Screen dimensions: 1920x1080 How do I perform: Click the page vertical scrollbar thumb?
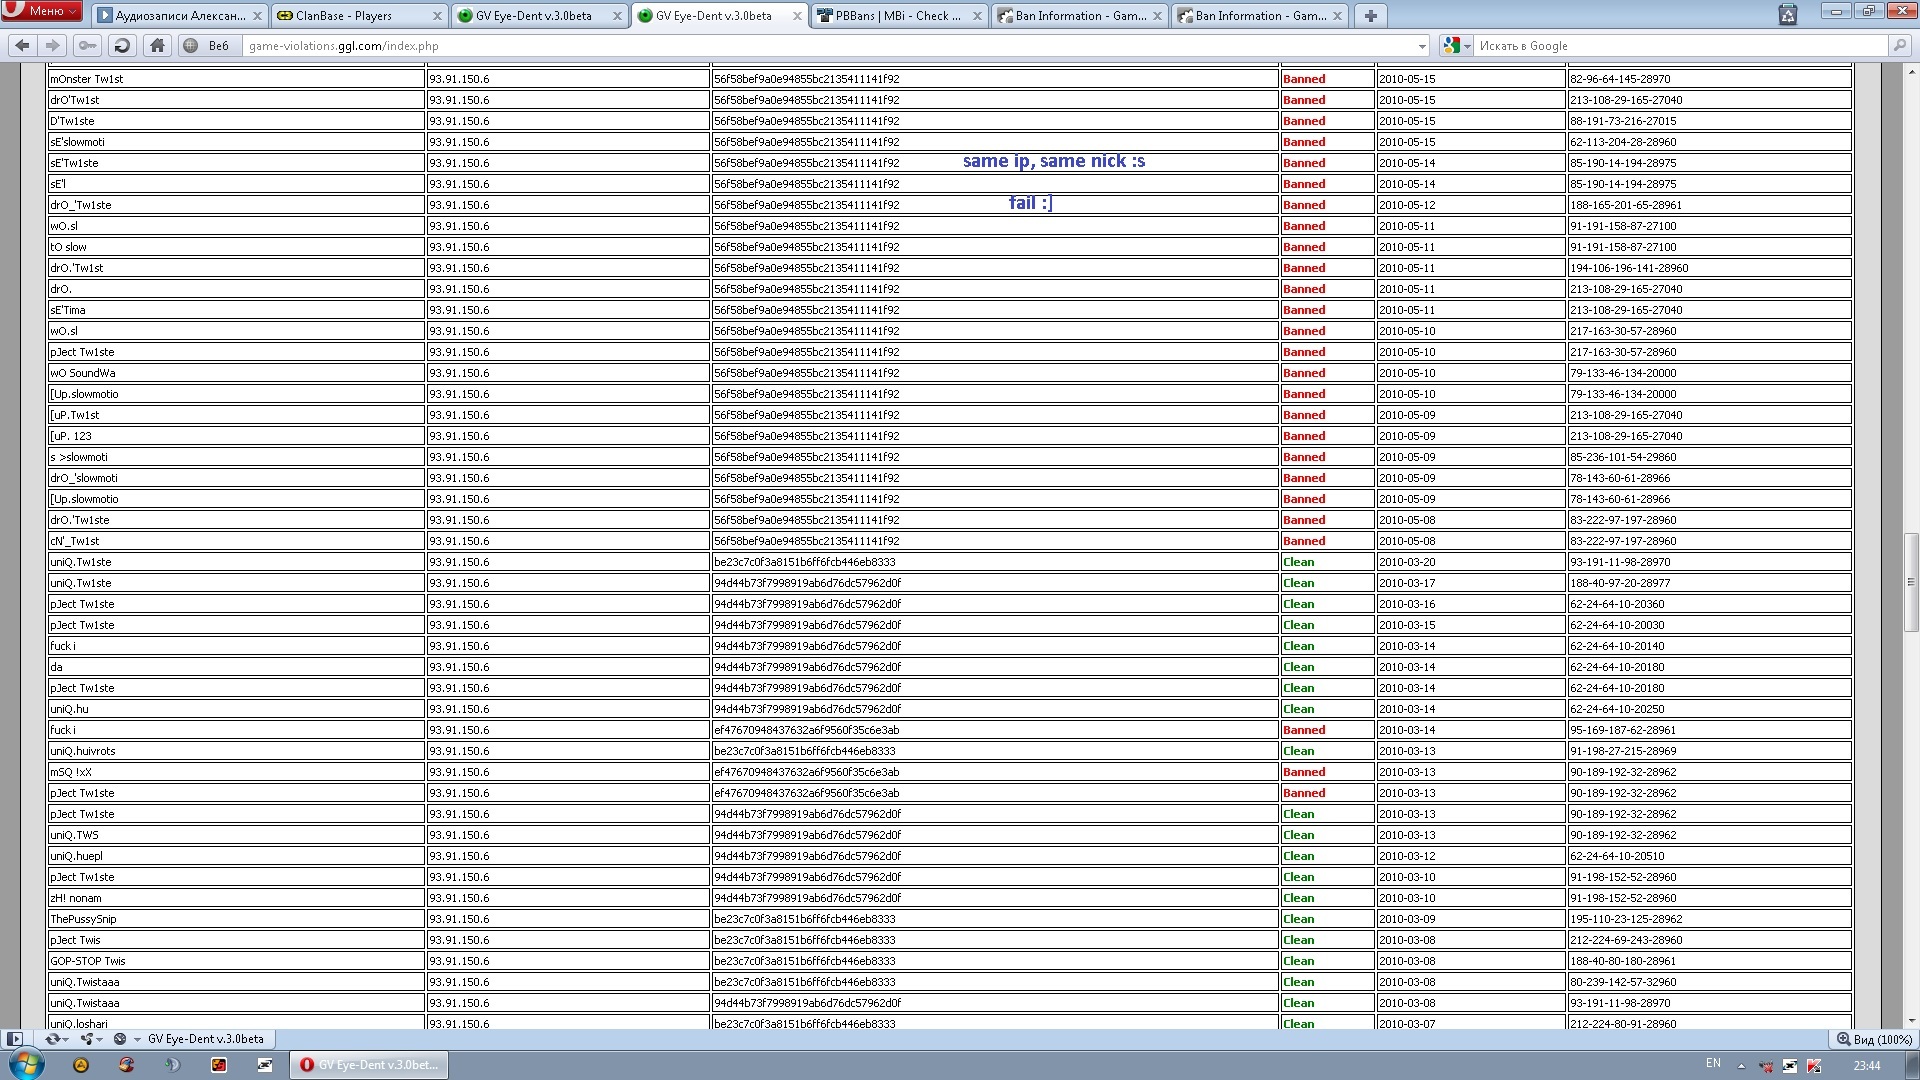(x=1910, y=582)
